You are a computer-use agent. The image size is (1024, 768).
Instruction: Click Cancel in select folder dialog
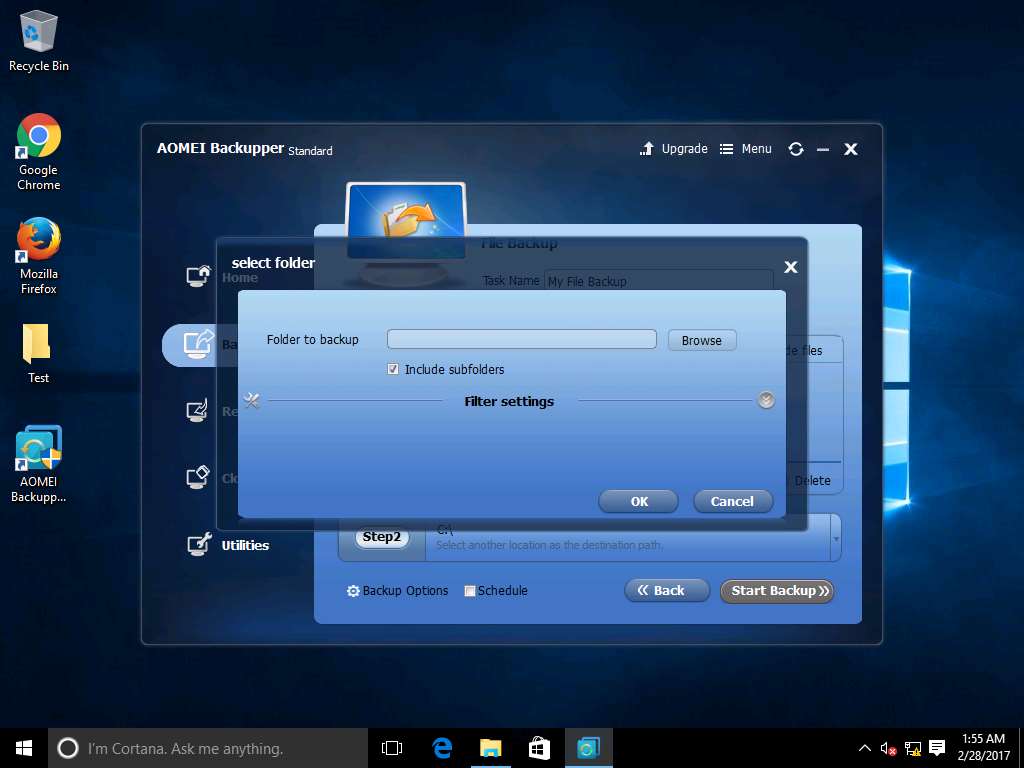tap(733, 501)
